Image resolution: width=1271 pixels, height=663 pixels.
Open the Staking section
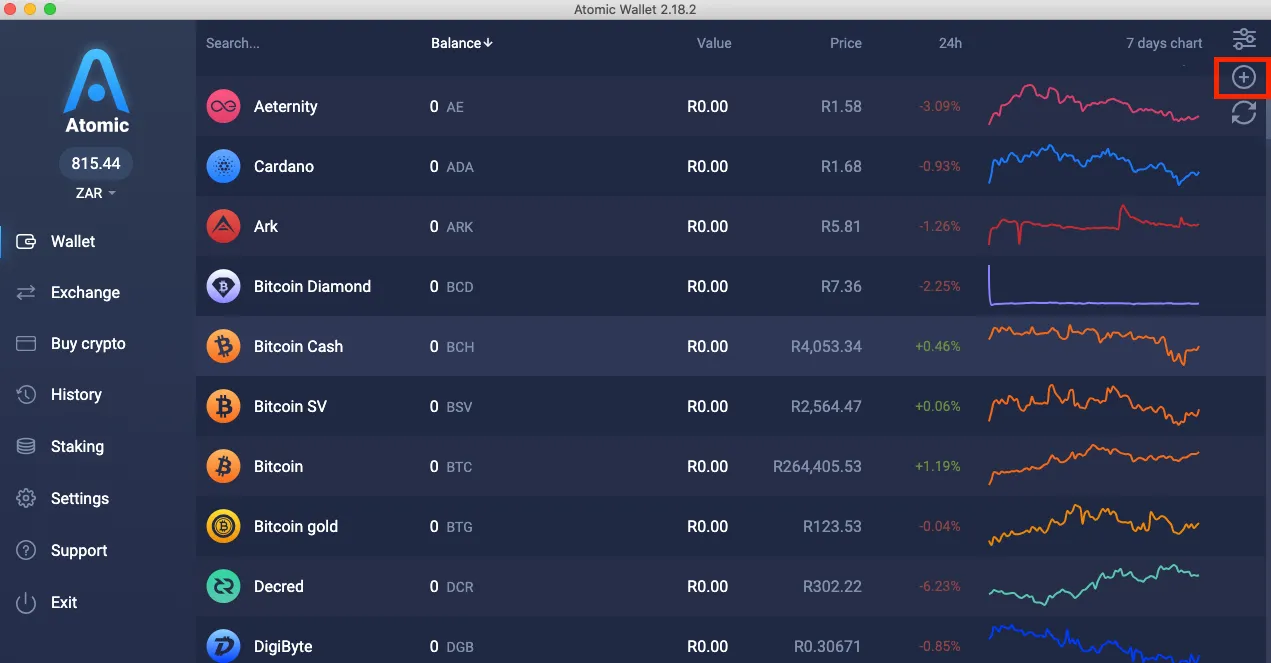[x=77, y=446]
